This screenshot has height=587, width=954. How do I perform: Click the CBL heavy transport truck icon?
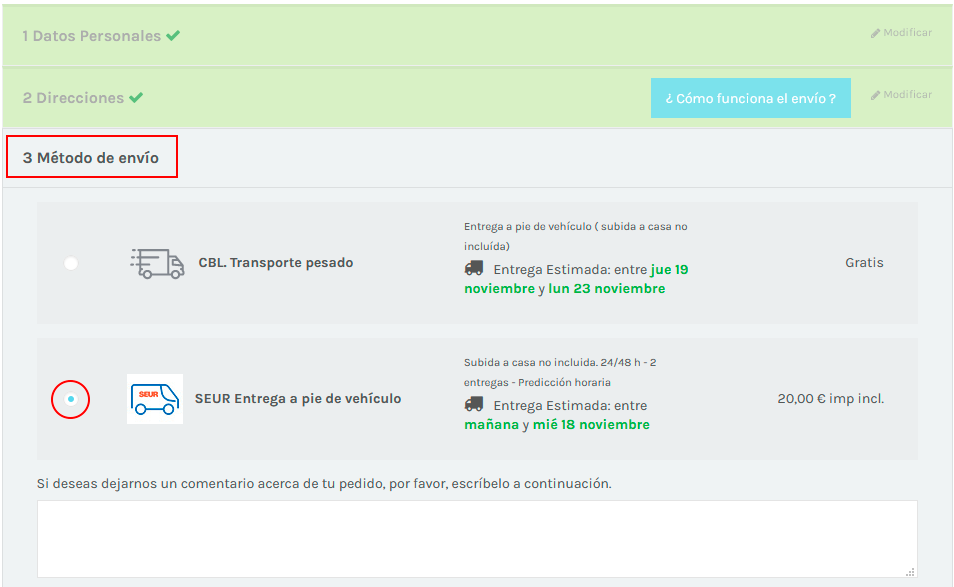click(157, 263)
